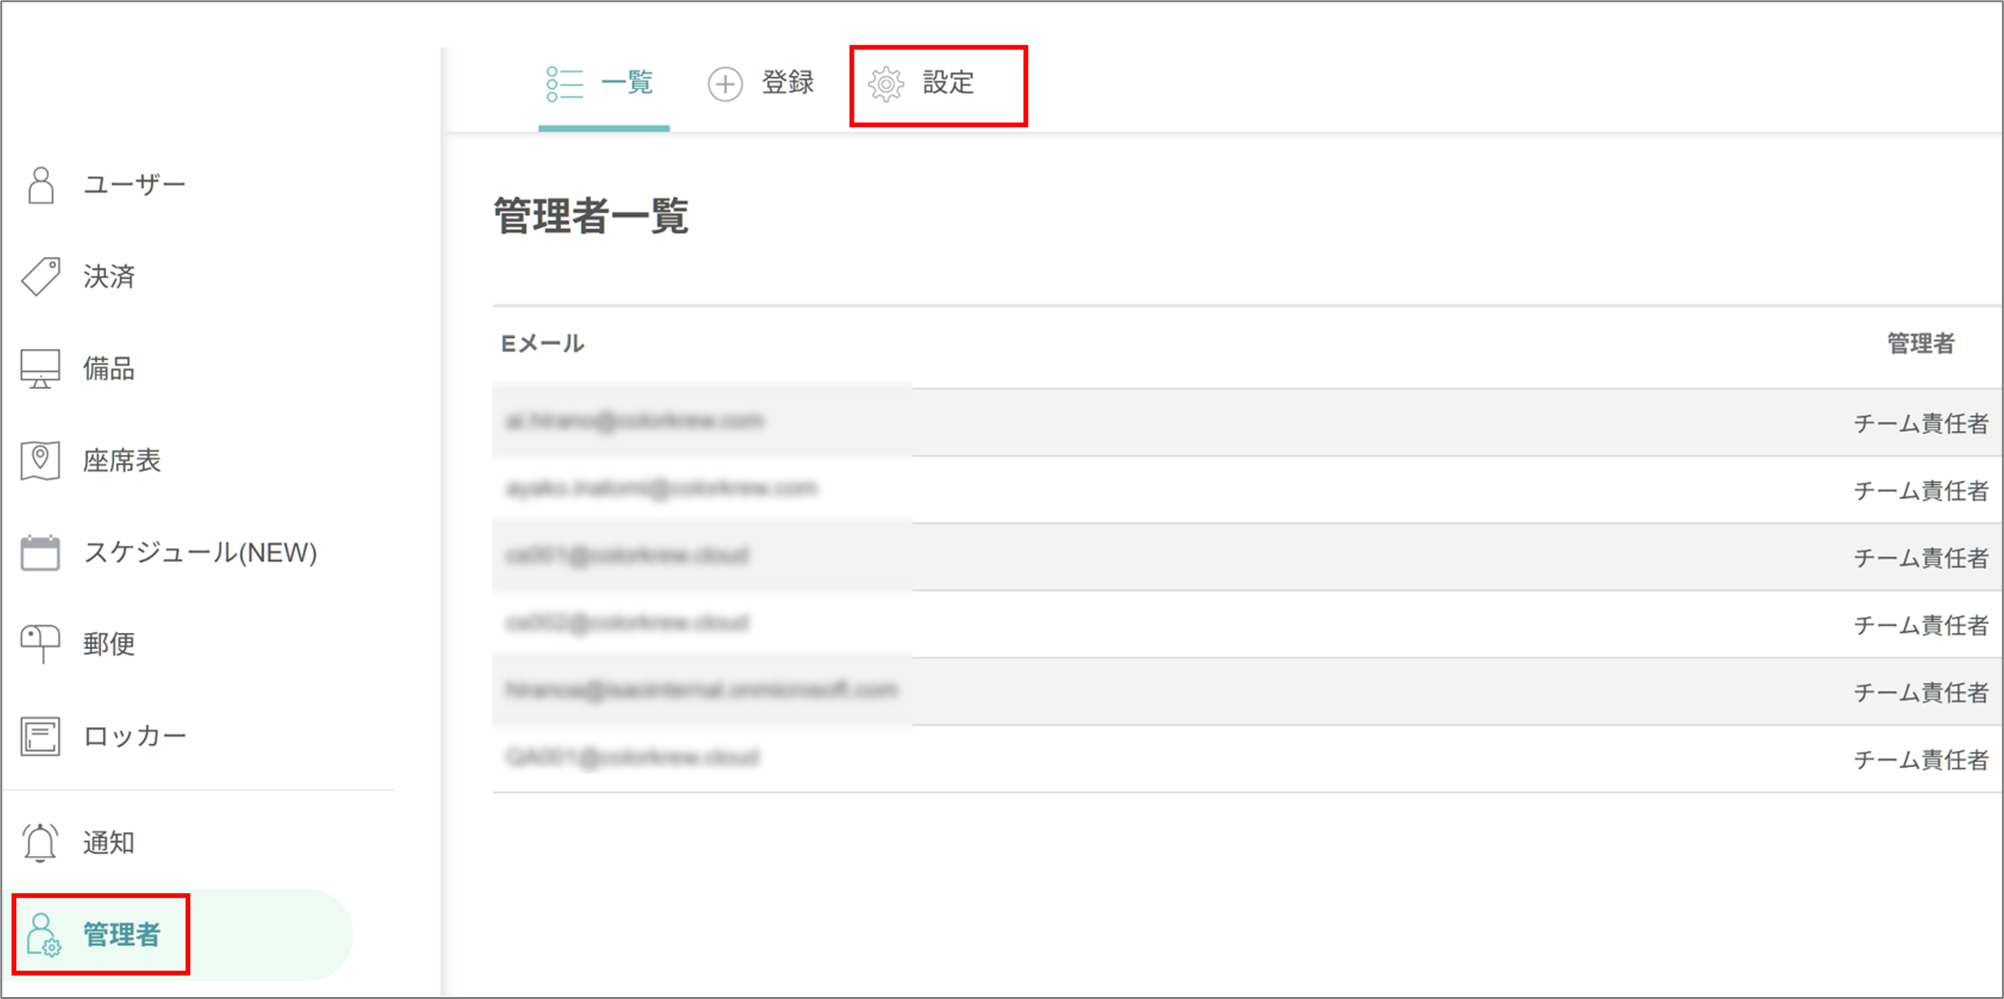Screen dimensions: 2004x999
Task: Click the first email address in the list
Action: [634, 421]
